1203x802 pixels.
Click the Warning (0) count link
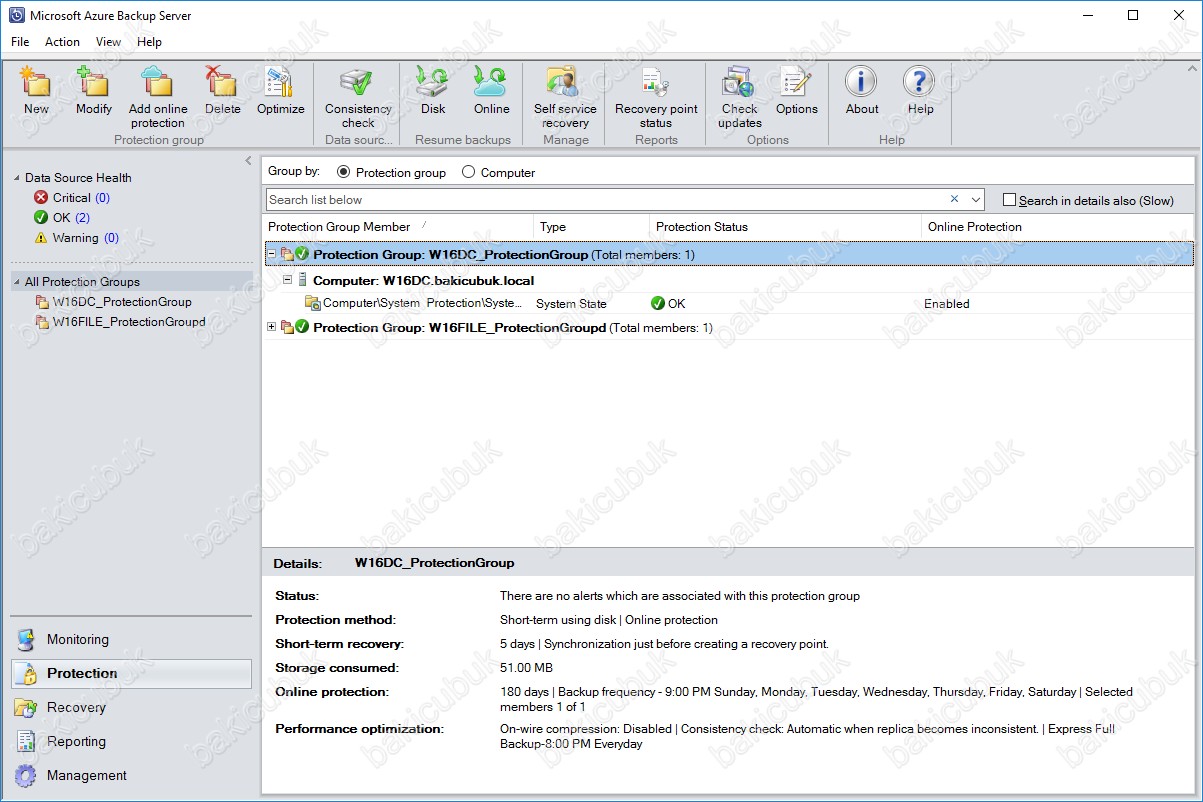point(111,238)
